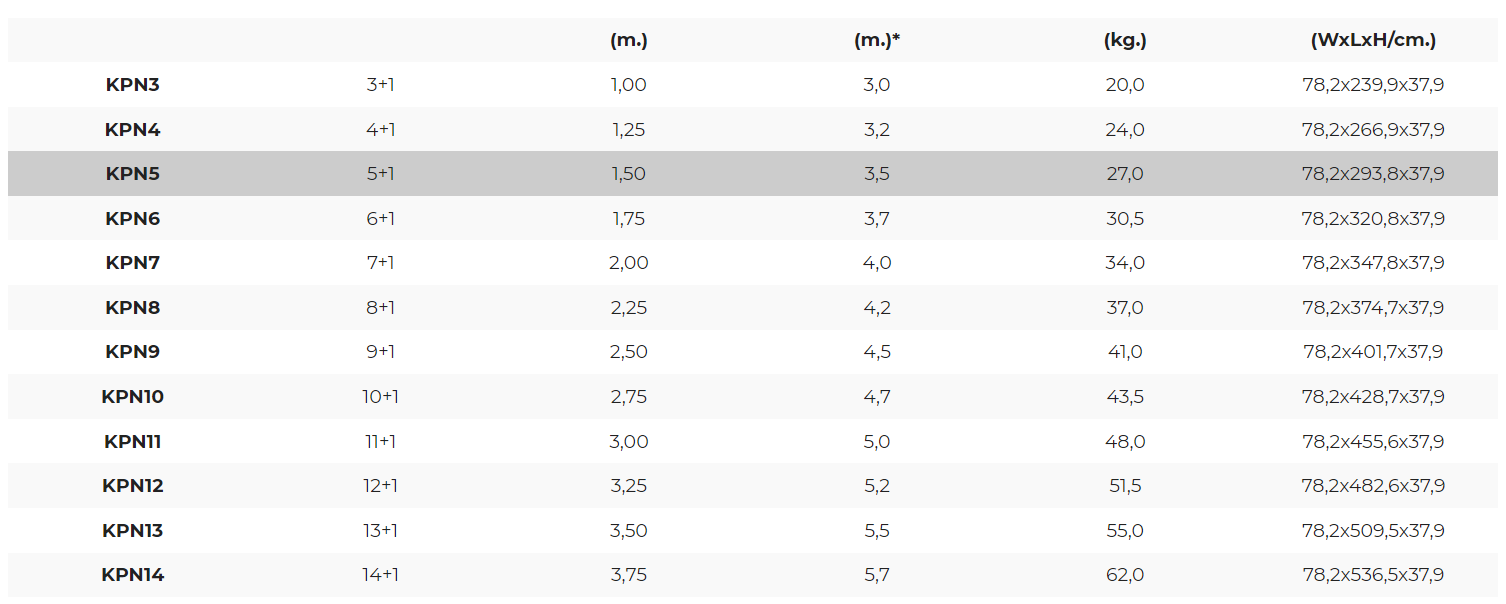This screenshot has height=604, width=1506.
Task: Select the 78,2x320,8x37,9 dimensions for KPN6
Action: tap(1373, 219)
